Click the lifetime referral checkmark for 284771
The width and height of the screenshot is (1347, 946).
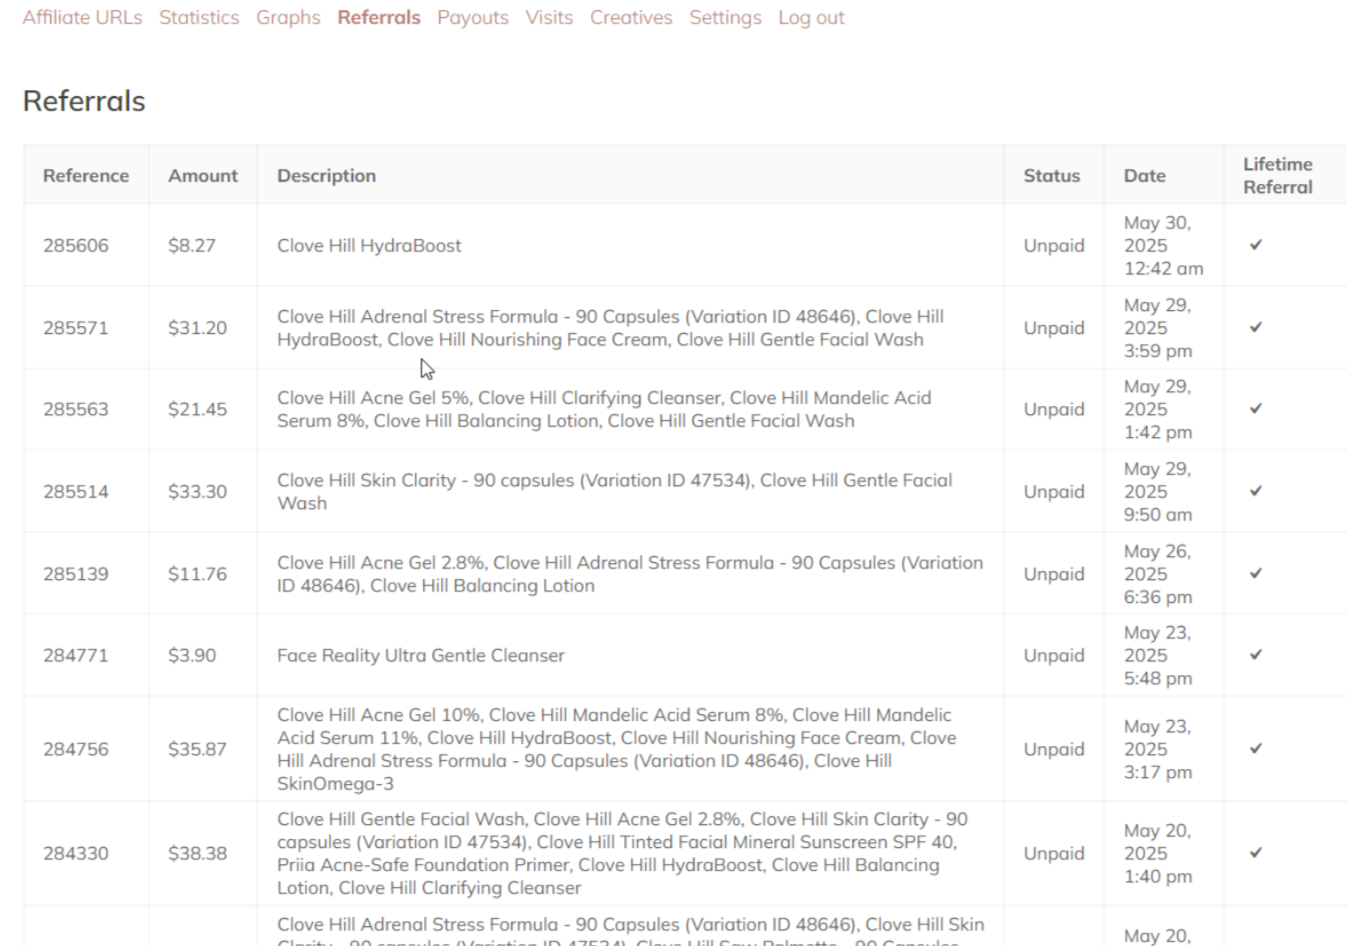1256,655
